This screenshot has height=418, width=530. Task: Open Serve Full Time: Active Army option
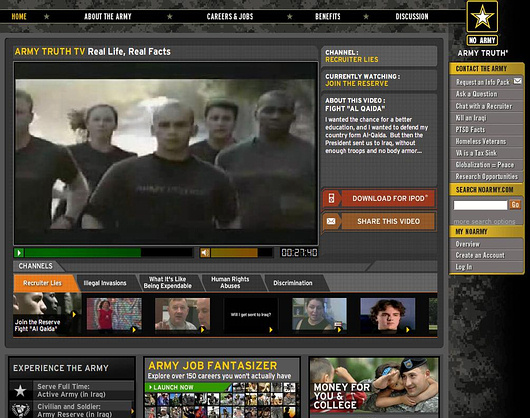tap(71, 390)
